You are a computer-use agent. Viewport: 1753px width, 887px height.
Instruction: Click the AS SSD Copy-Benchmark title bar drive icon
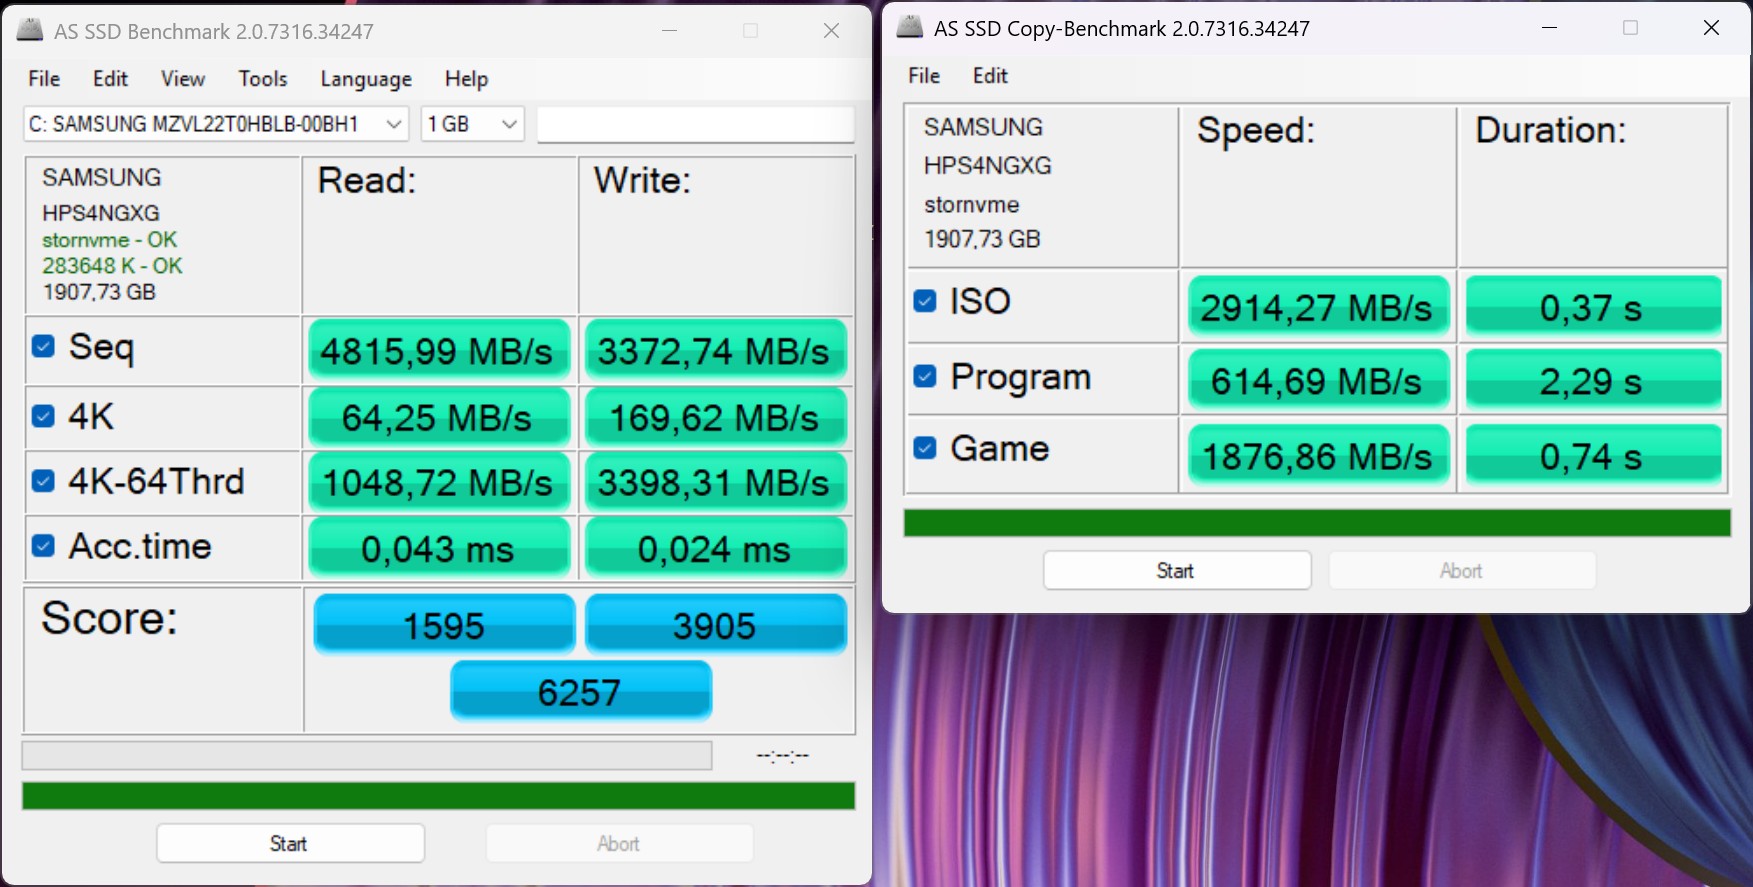tap(910, 27)
